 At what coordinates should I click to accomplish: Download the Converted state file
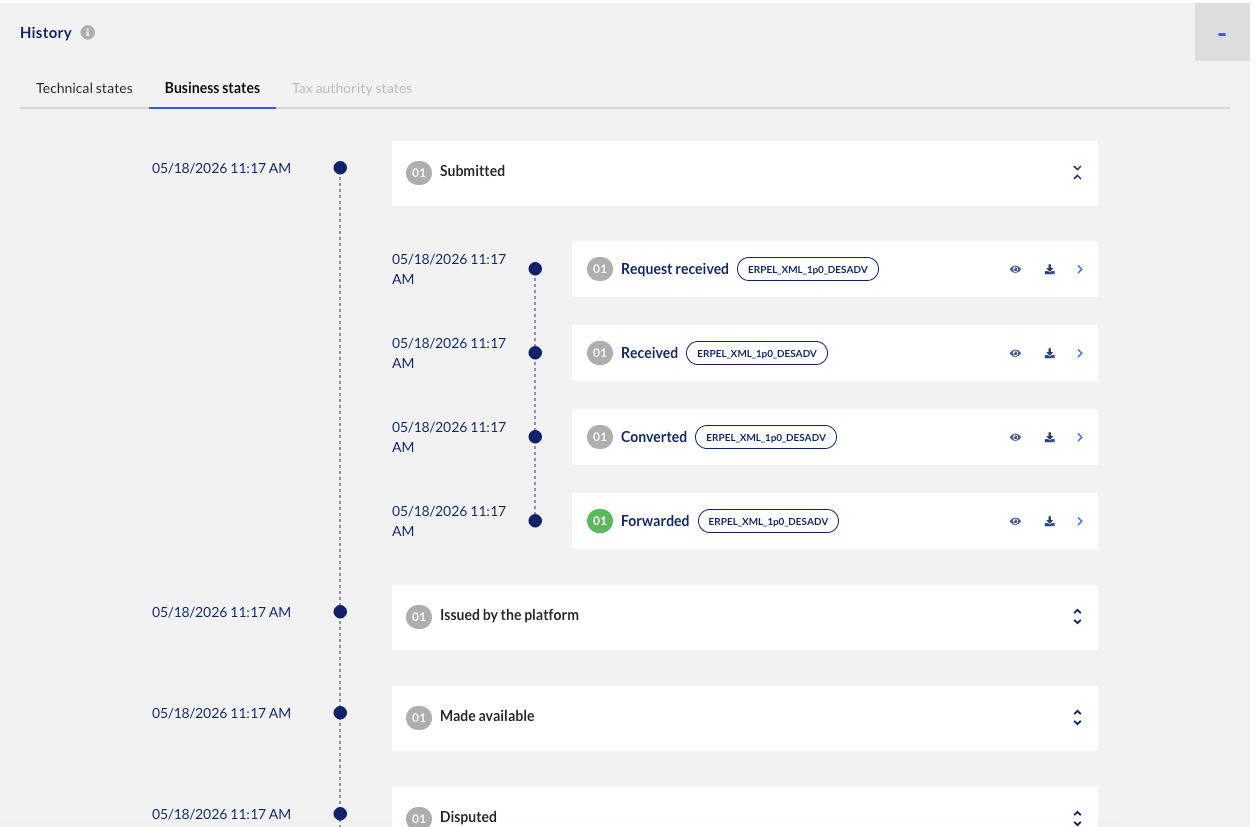coord(1049,437)
